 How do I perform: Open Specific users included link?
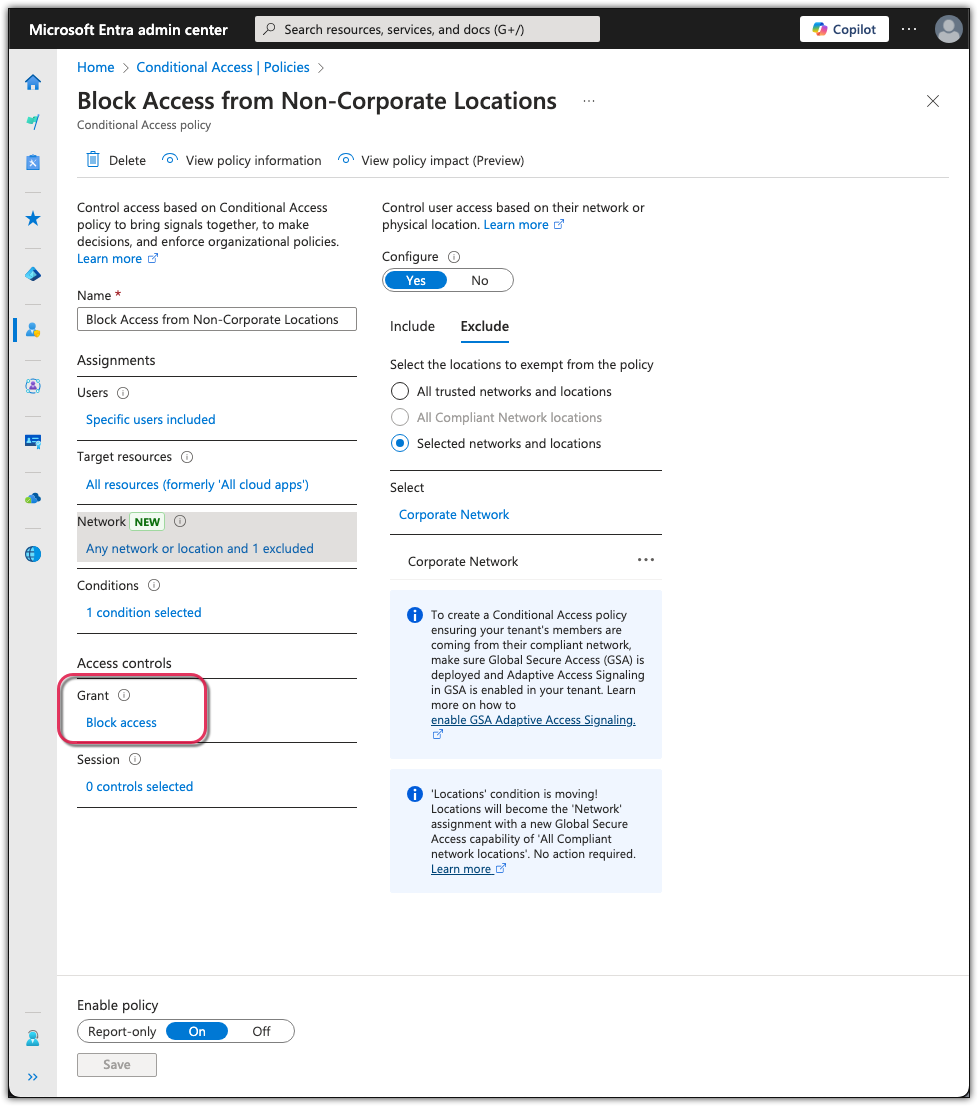pos(151,420)
